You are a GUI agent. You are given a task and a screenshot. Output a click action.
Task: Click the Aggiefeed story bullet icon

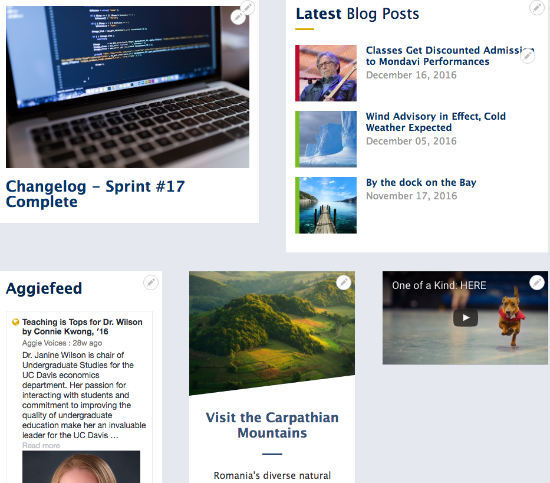(x=15, y=322)
